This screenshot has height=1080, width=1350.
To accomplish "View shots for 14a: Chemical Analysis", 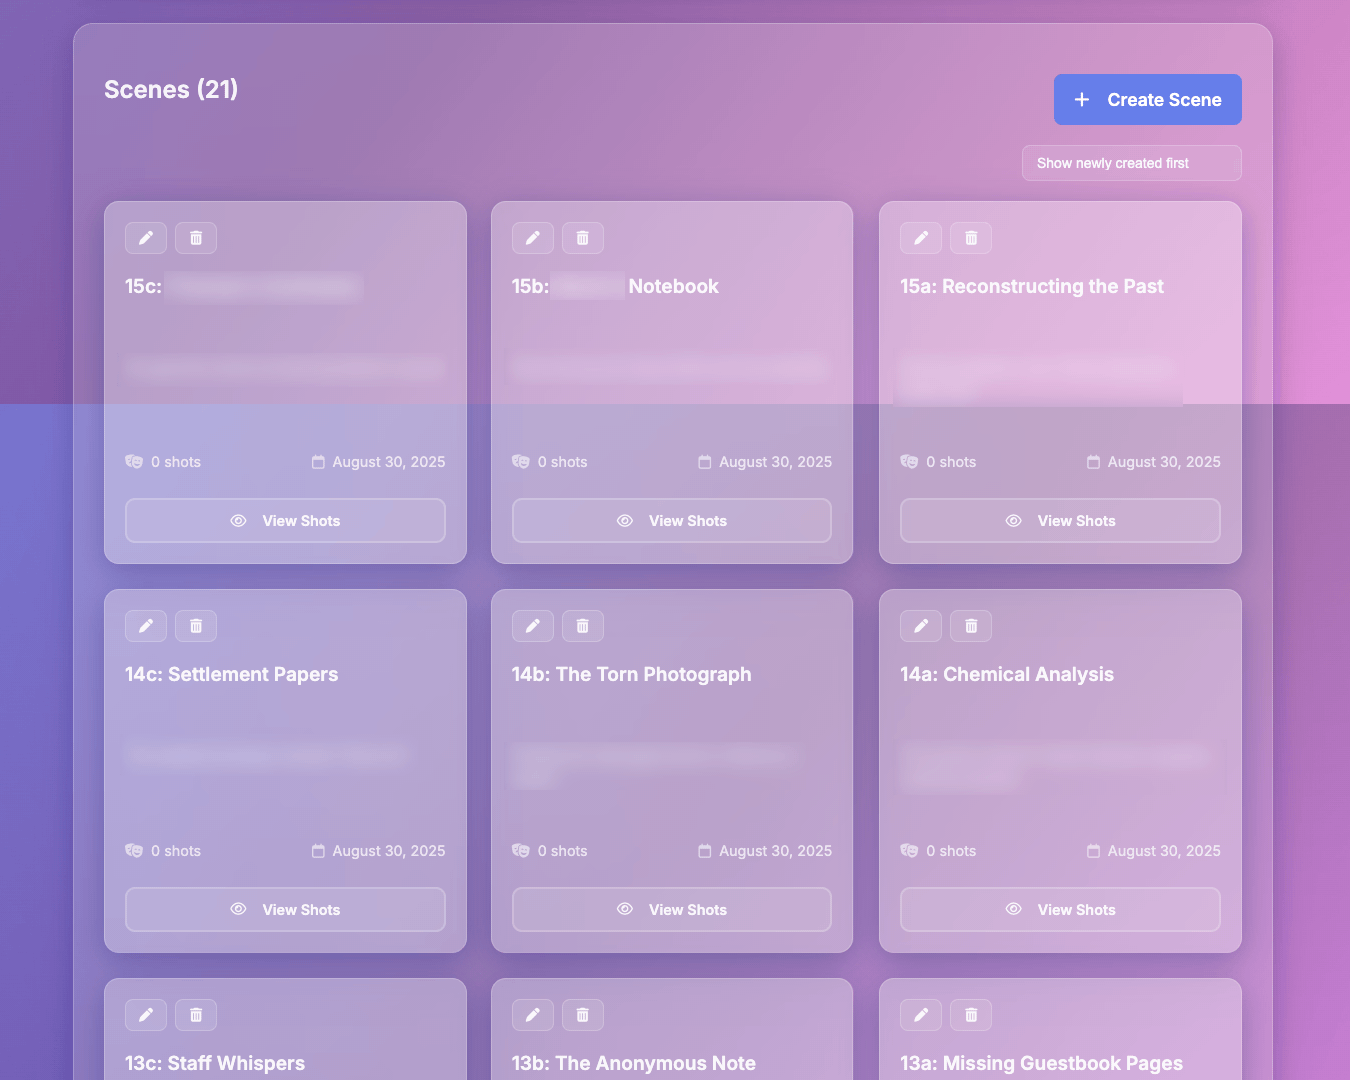I will click(x=1060, y=910).
